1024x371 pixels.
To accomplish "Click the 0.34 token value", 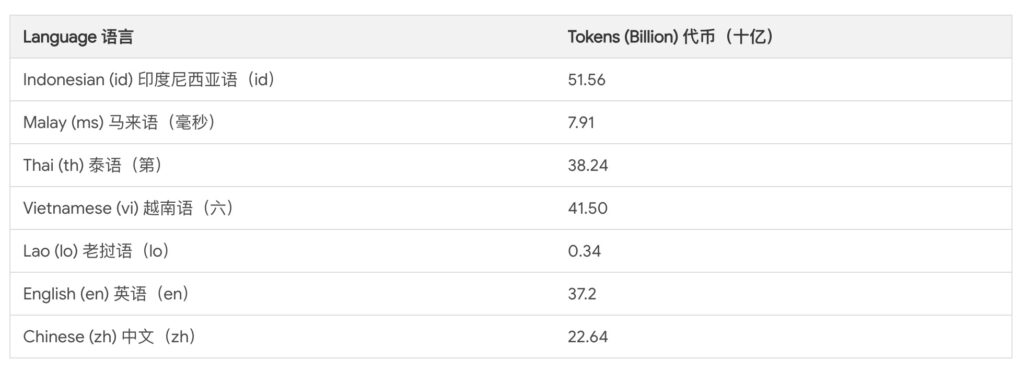I will tap(584, 251).
